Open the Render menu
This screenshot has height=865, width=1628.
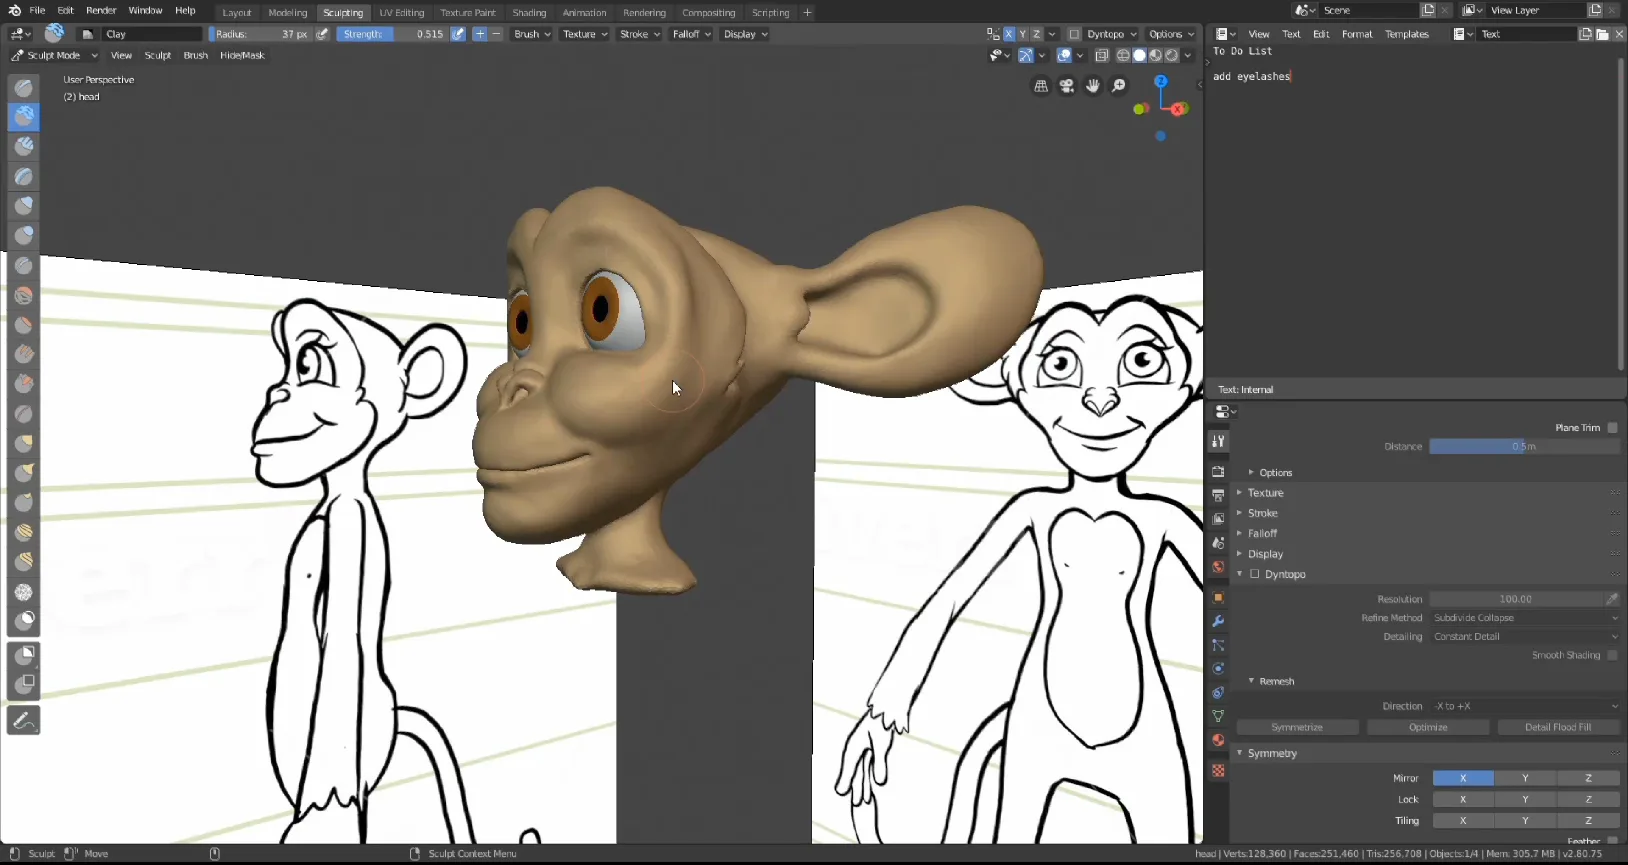coord(101,10)
